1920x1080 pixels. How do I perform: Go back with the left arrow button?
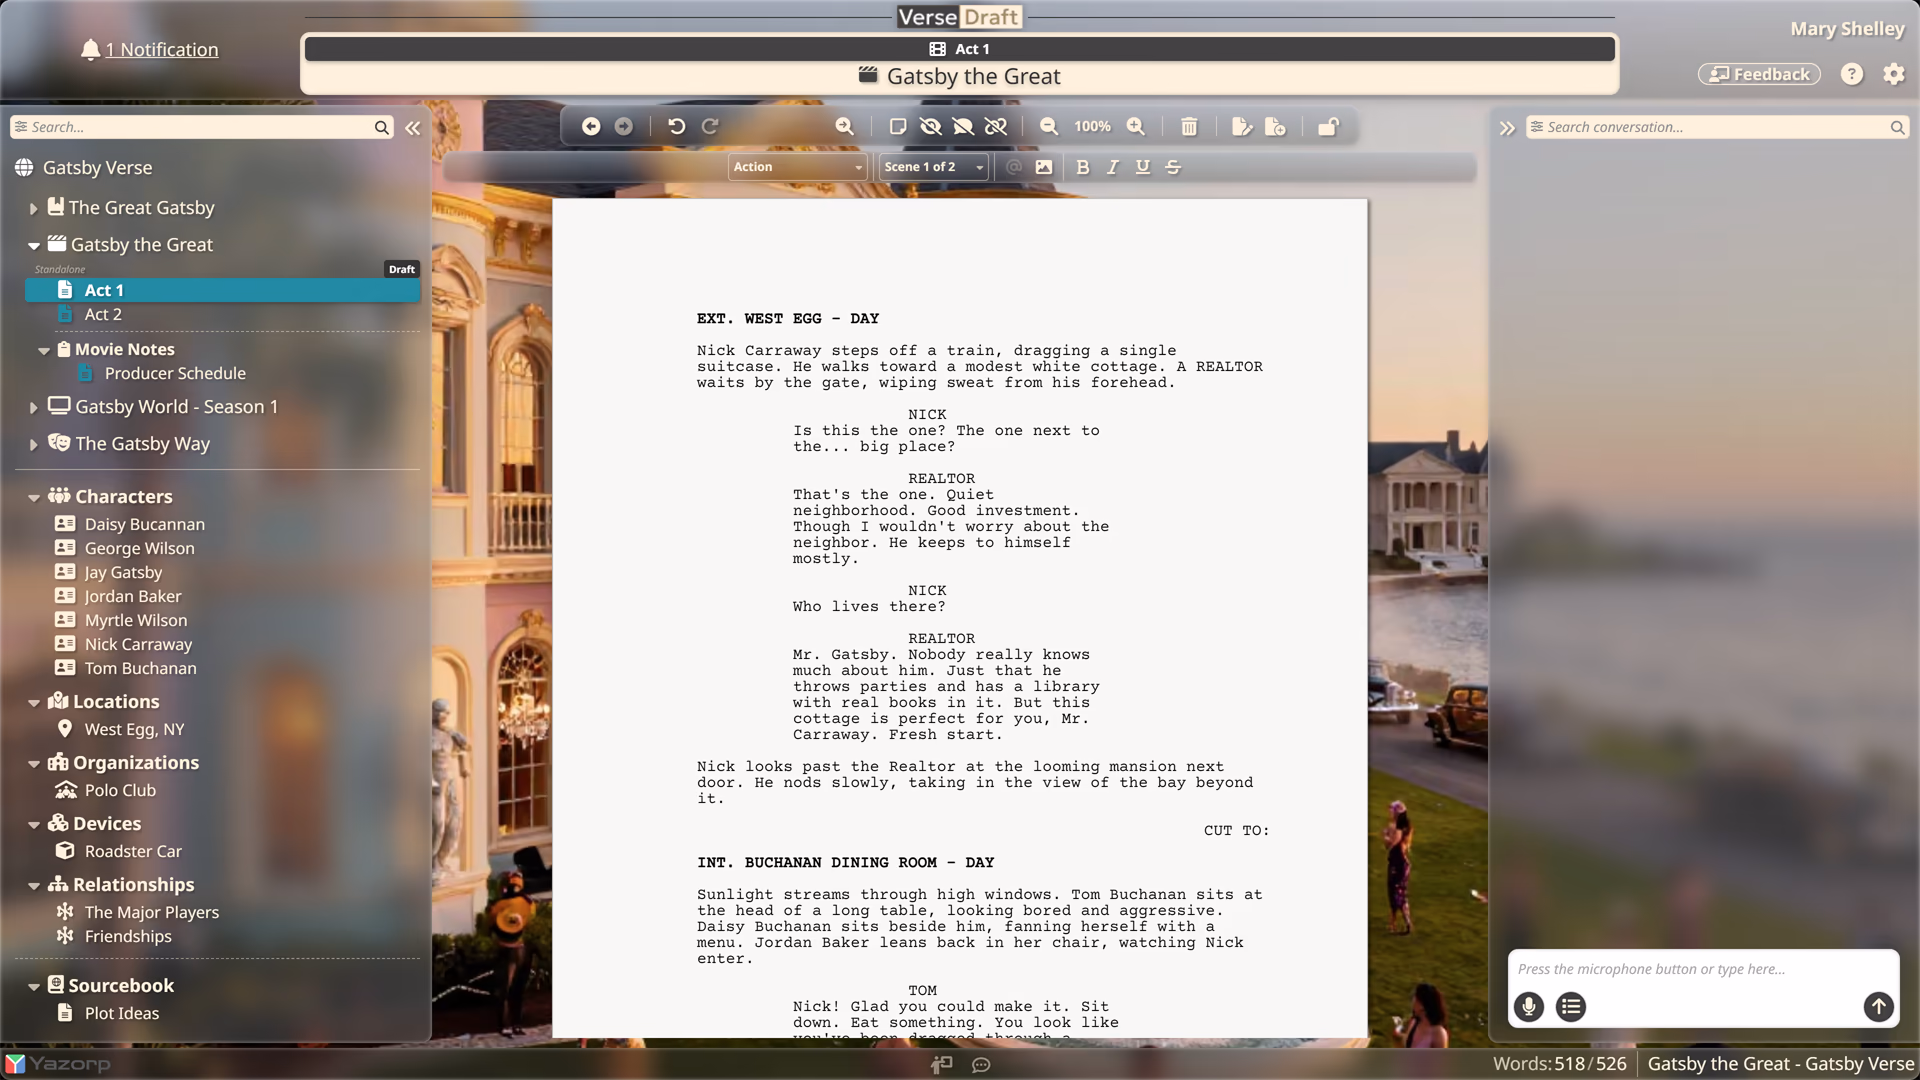tap(591, 126)
